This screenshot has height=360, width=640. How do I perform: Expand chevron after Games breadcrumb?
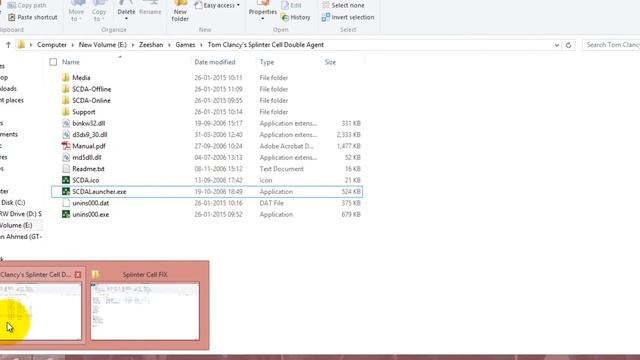201,45
